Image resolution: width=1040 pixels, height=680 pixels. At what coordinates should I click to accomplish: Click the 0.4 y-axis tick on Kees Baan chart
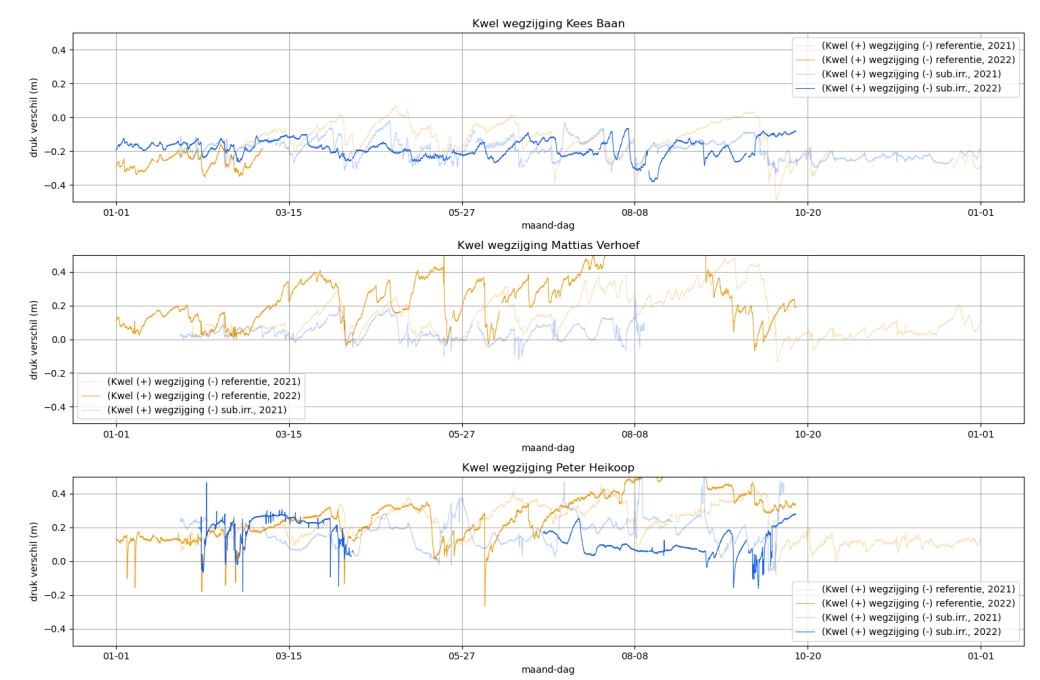click(x=58, y=50)
